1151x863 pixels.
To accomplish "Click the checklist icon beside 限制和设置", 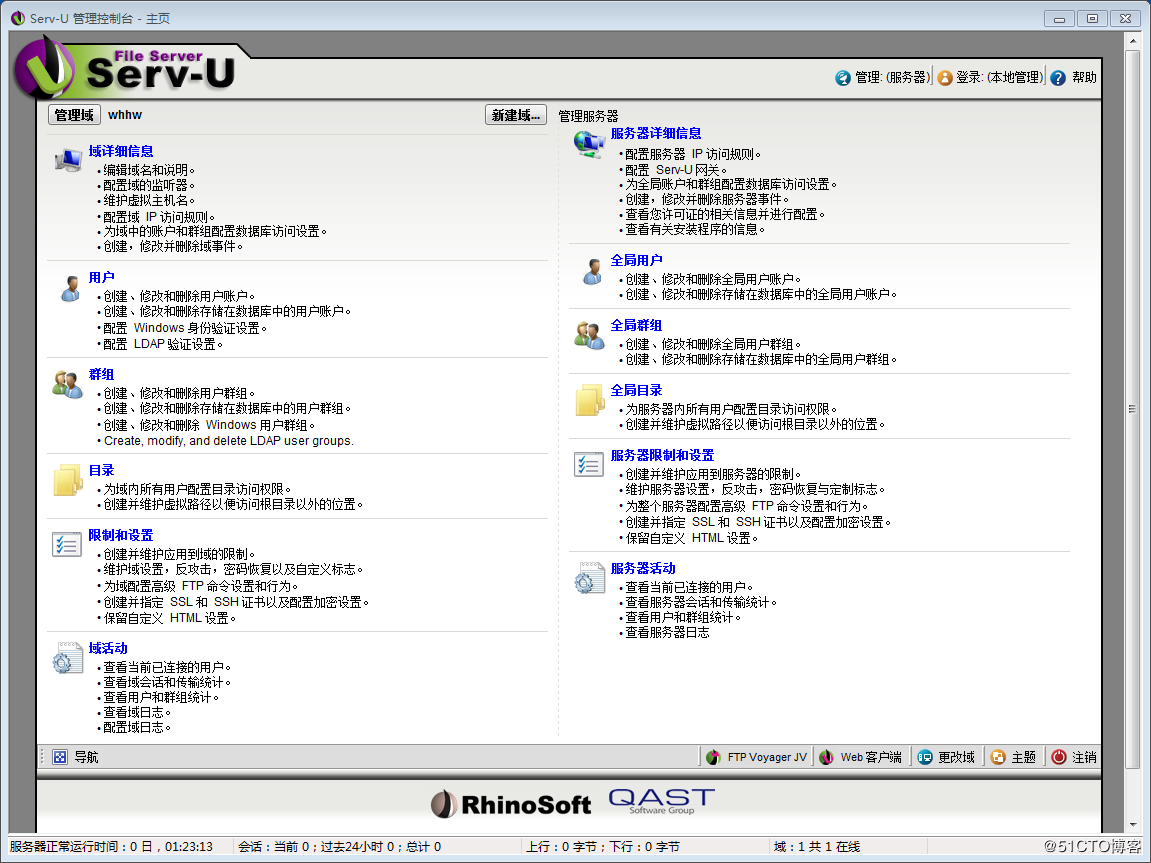I will coord(66,543).
